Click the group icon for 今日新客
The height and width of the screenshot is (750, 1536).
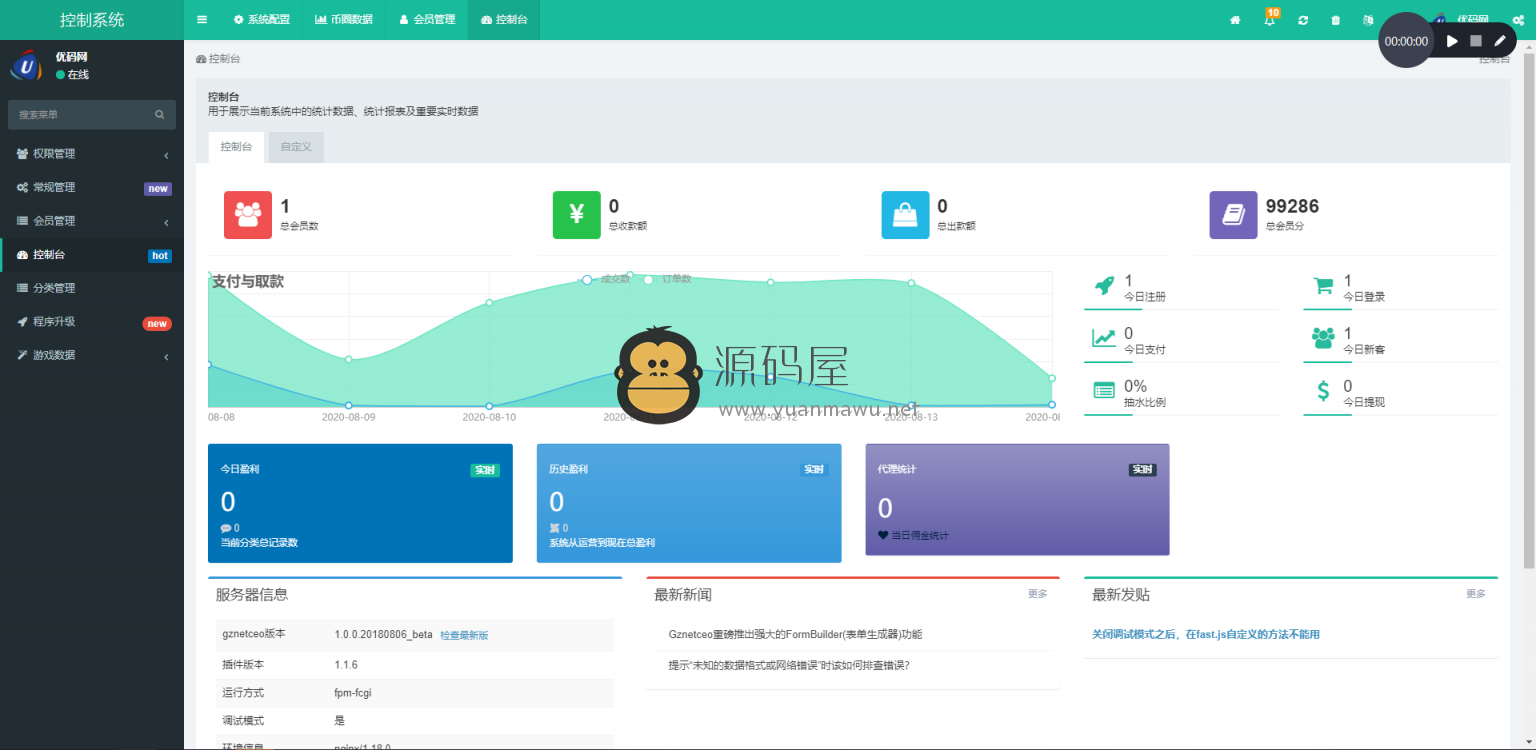click(x=1323, y=338)
